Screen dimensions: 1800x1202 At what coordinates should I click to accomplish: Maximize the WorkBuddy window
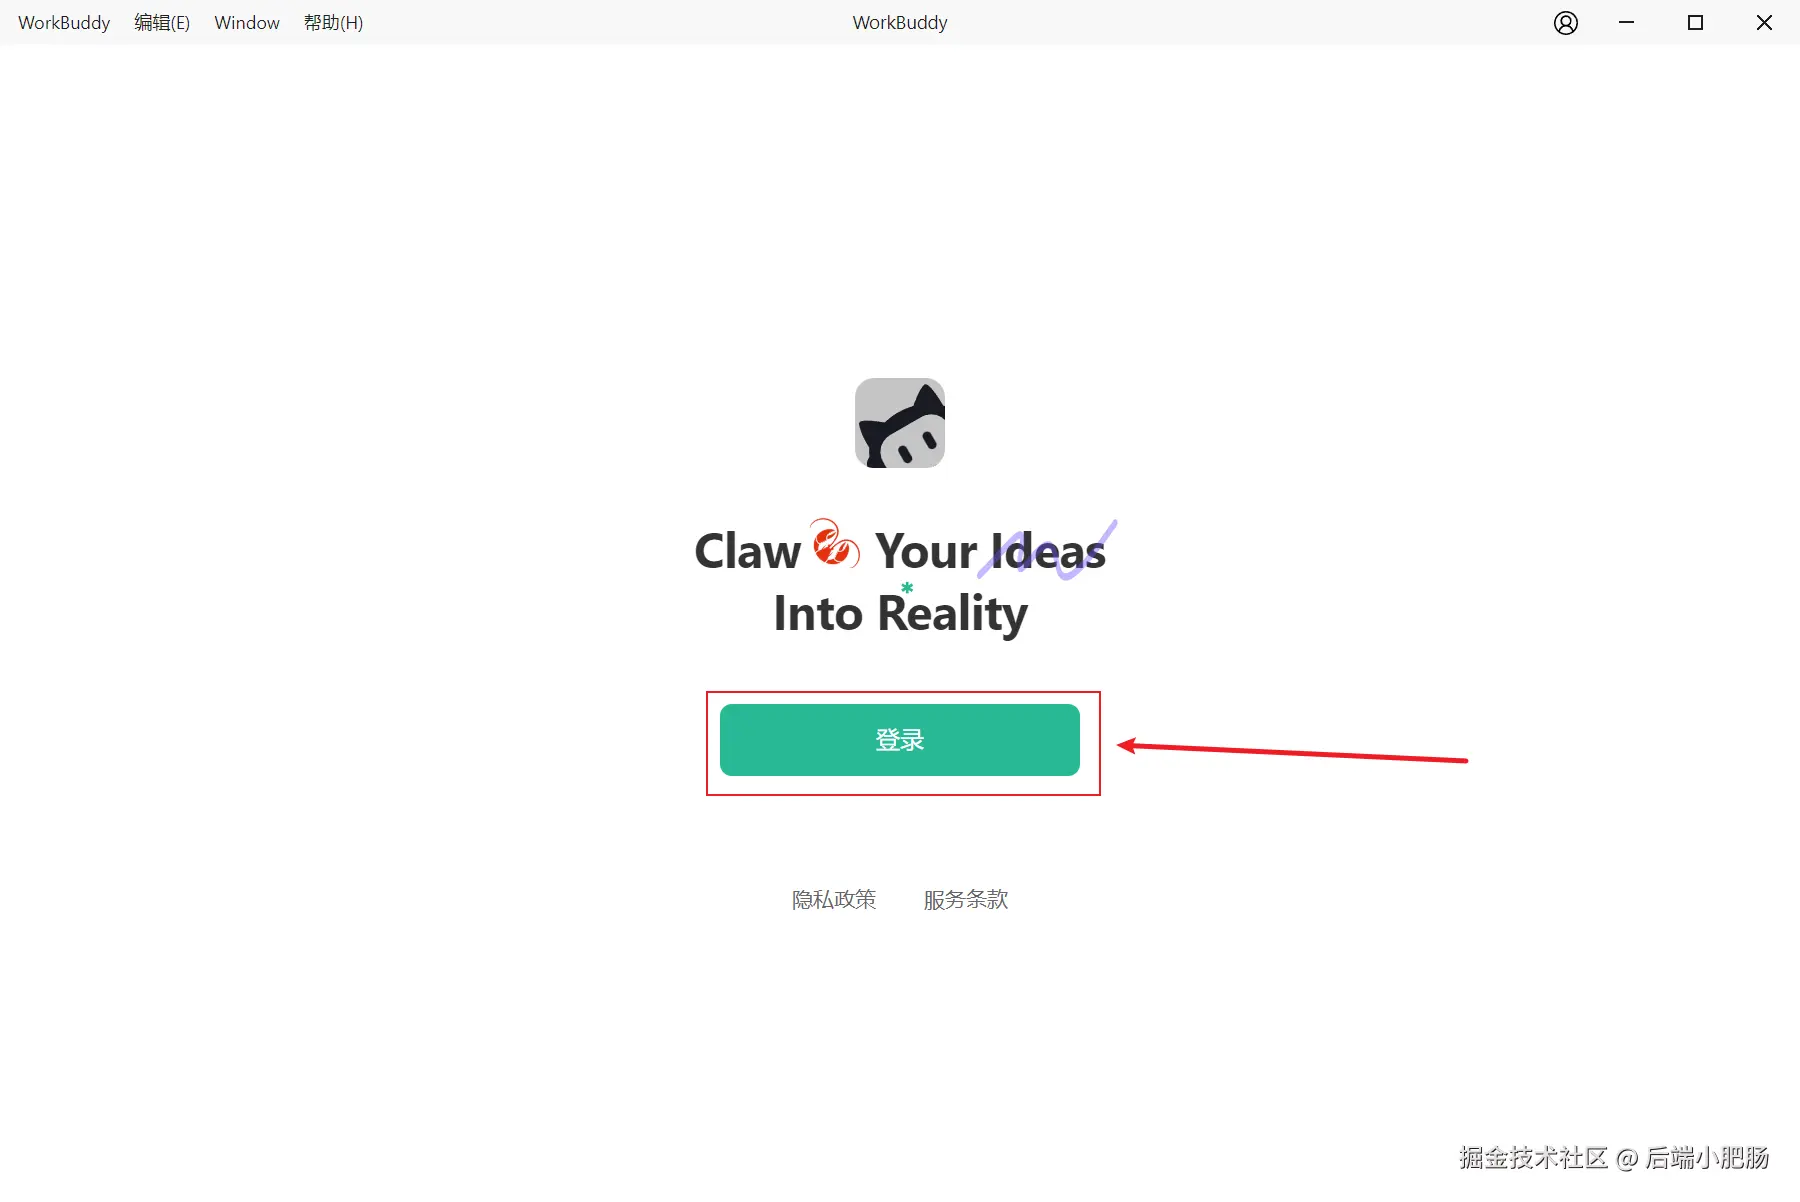pyautogui.click(x=1695, y=23)
